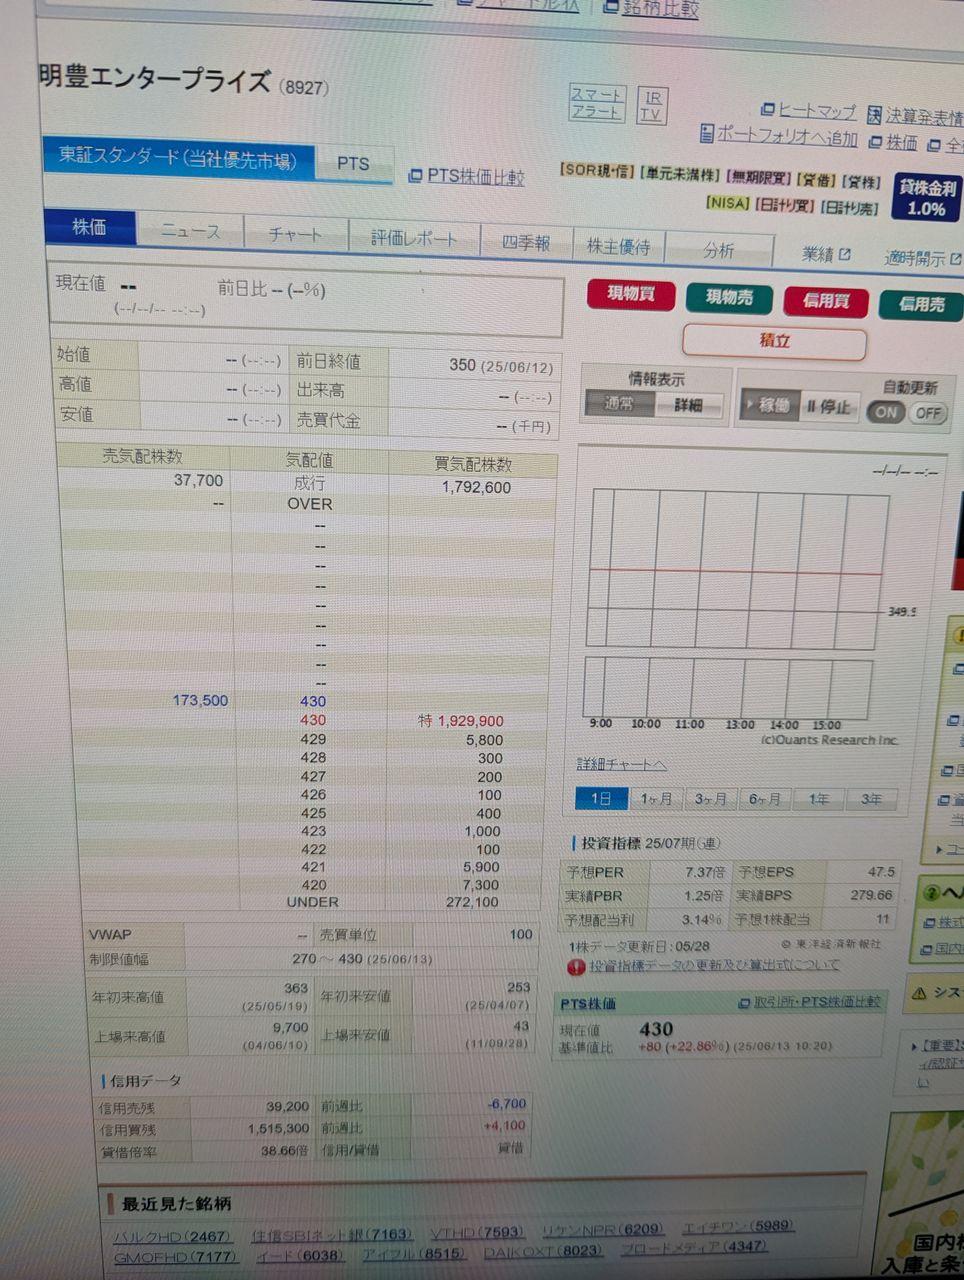The height and width of the screenshot is (1280, 964).
Task: Select the 6ヶ月 chart period
Action: click(x=765, y=800)
